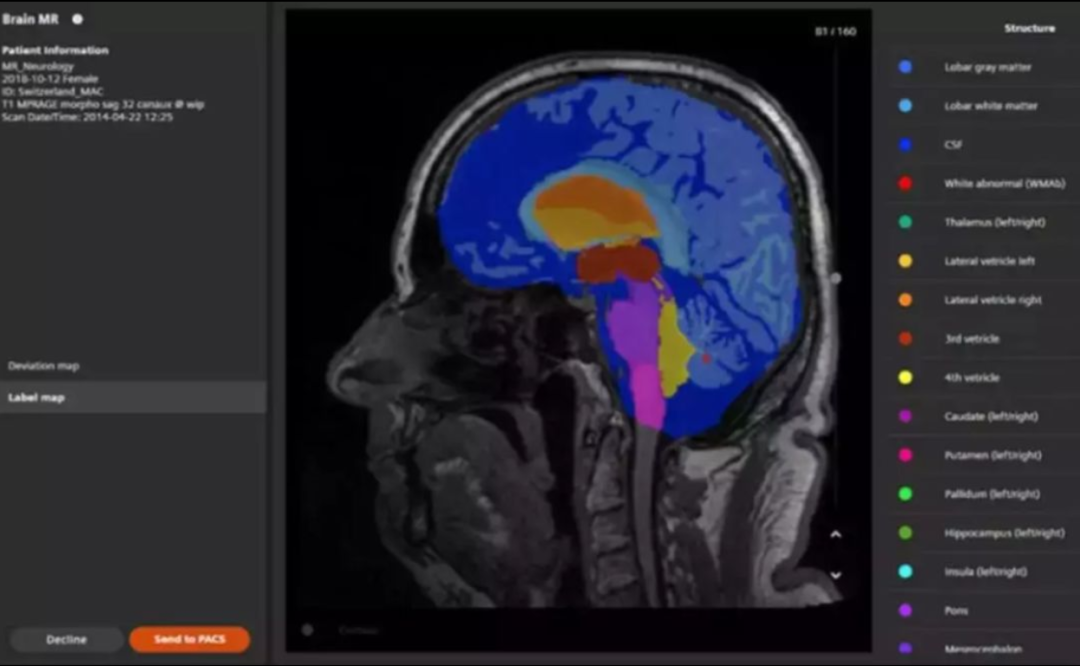The width and height of the screenshot is (1080, 666).
Task: Click the White abnormal (WMAb) red dot
Action: [x=905, y=184]
